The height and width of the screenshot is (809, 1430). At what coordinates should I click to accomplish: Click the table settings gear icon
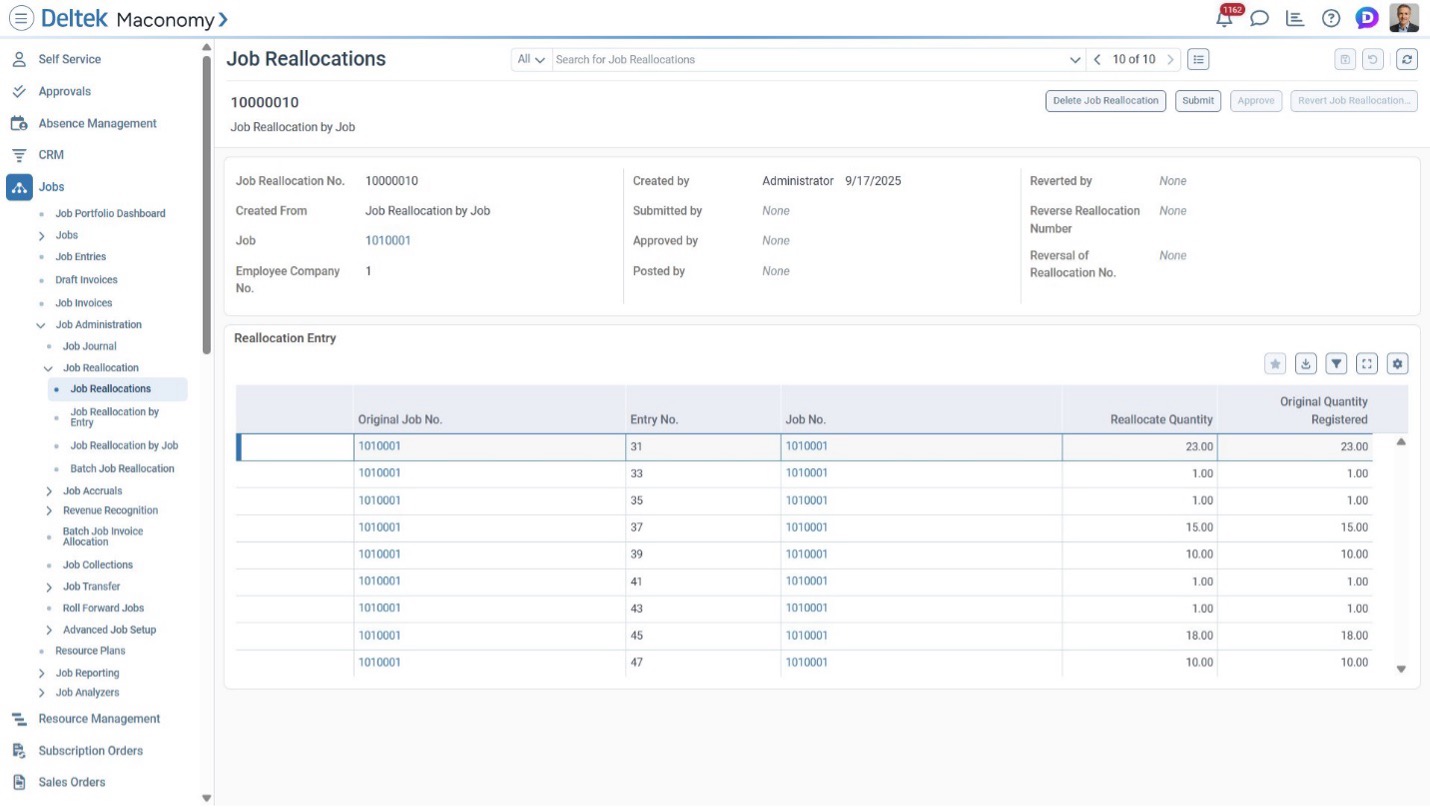(x=1397, y=364)
